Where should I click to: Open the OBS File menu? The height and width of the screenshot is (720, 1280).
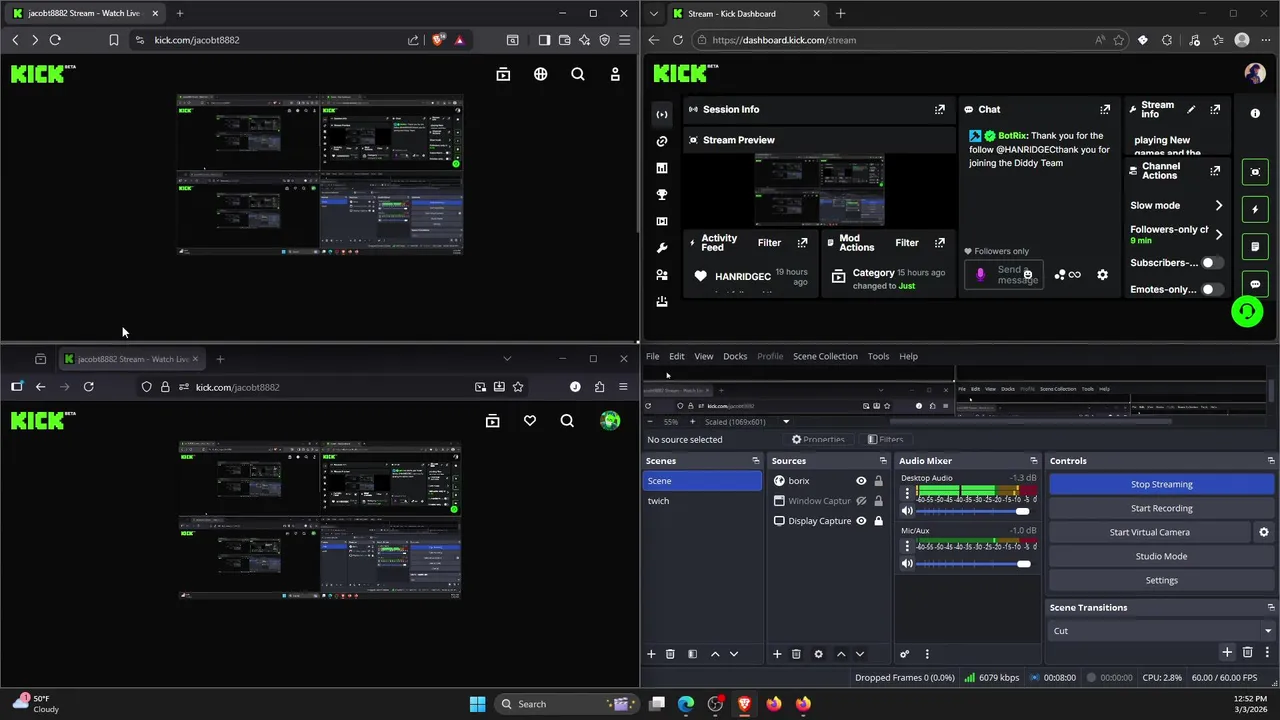tap(652, 356)
